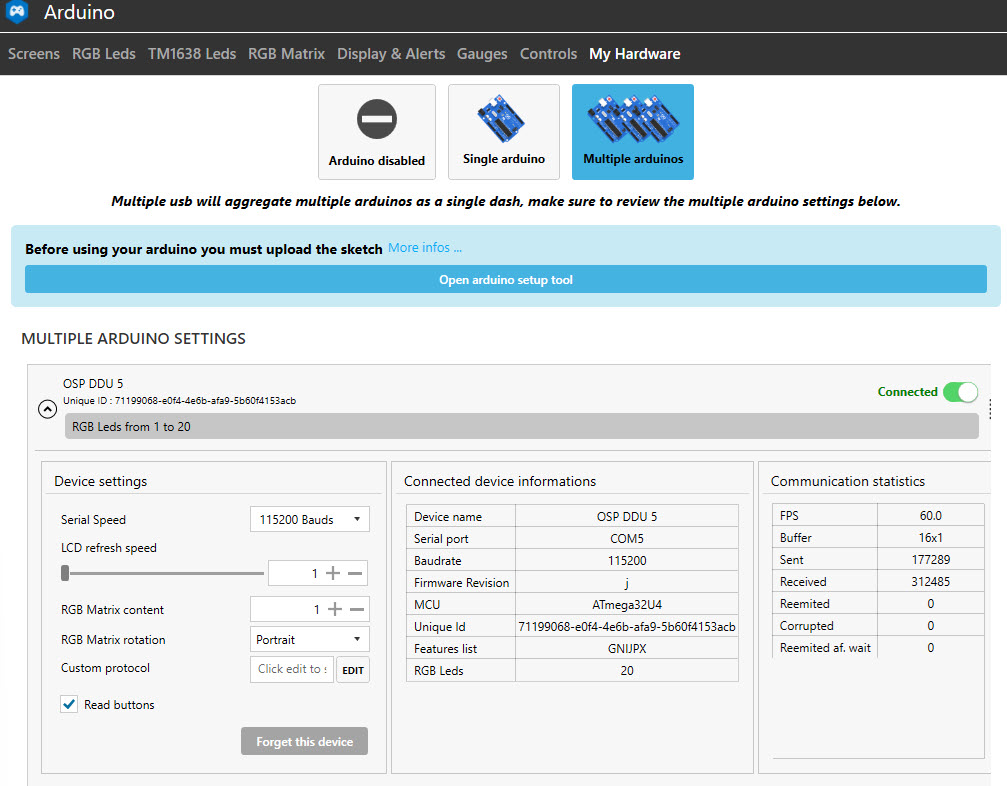This screenshot has height=786, width=1007.
Task: Open the Gauges tab
Action: coord(482,54)
